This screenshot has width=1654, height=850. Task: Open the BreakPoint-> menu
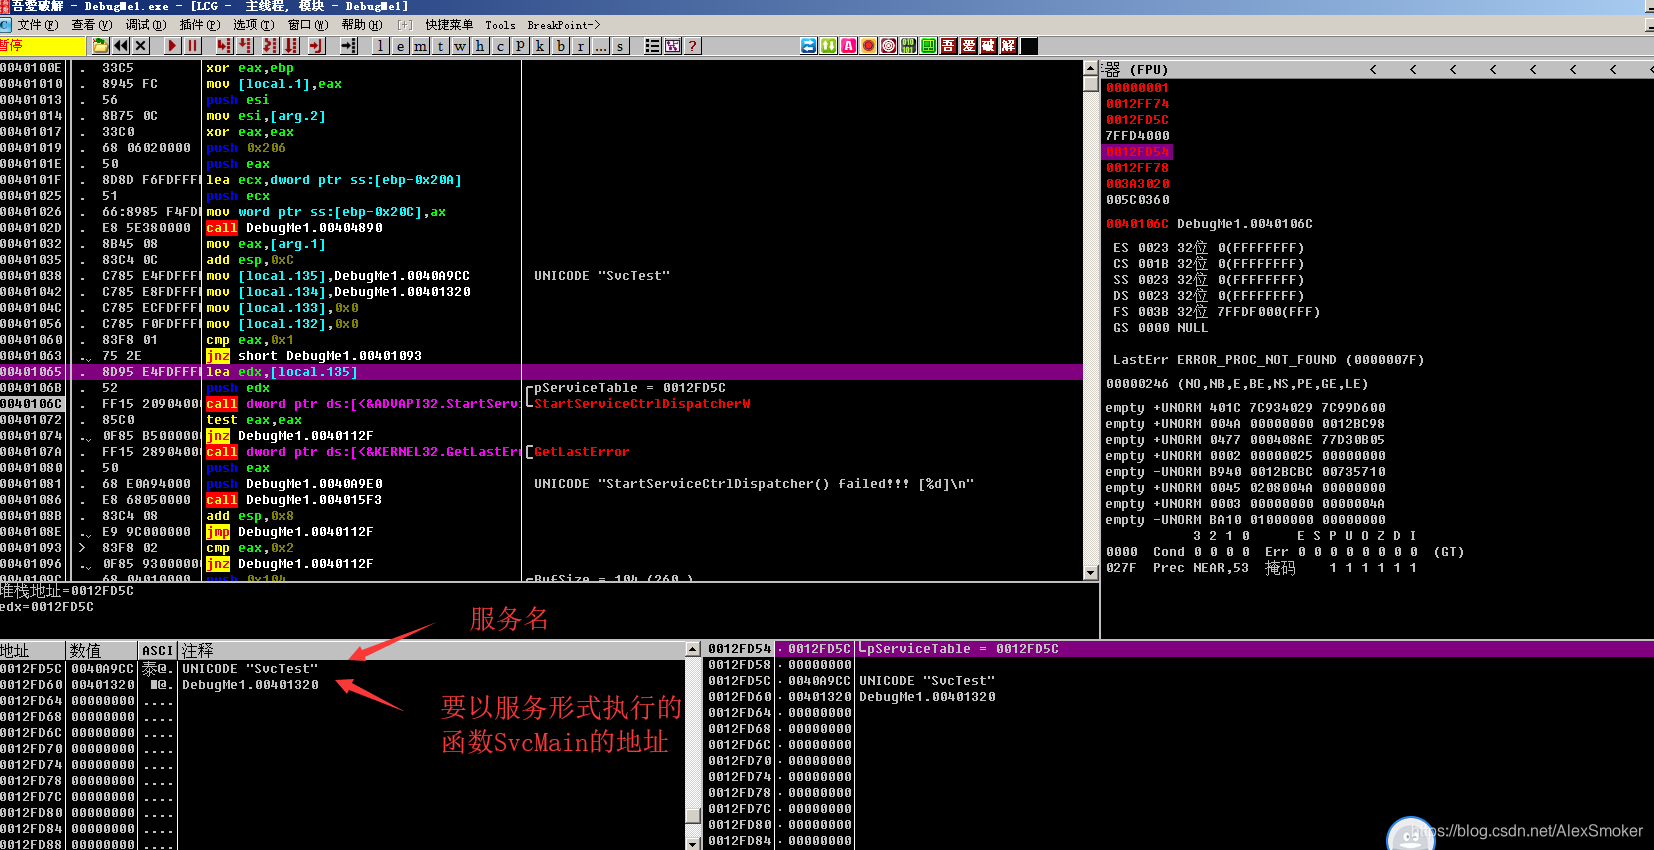click(564, 25)
